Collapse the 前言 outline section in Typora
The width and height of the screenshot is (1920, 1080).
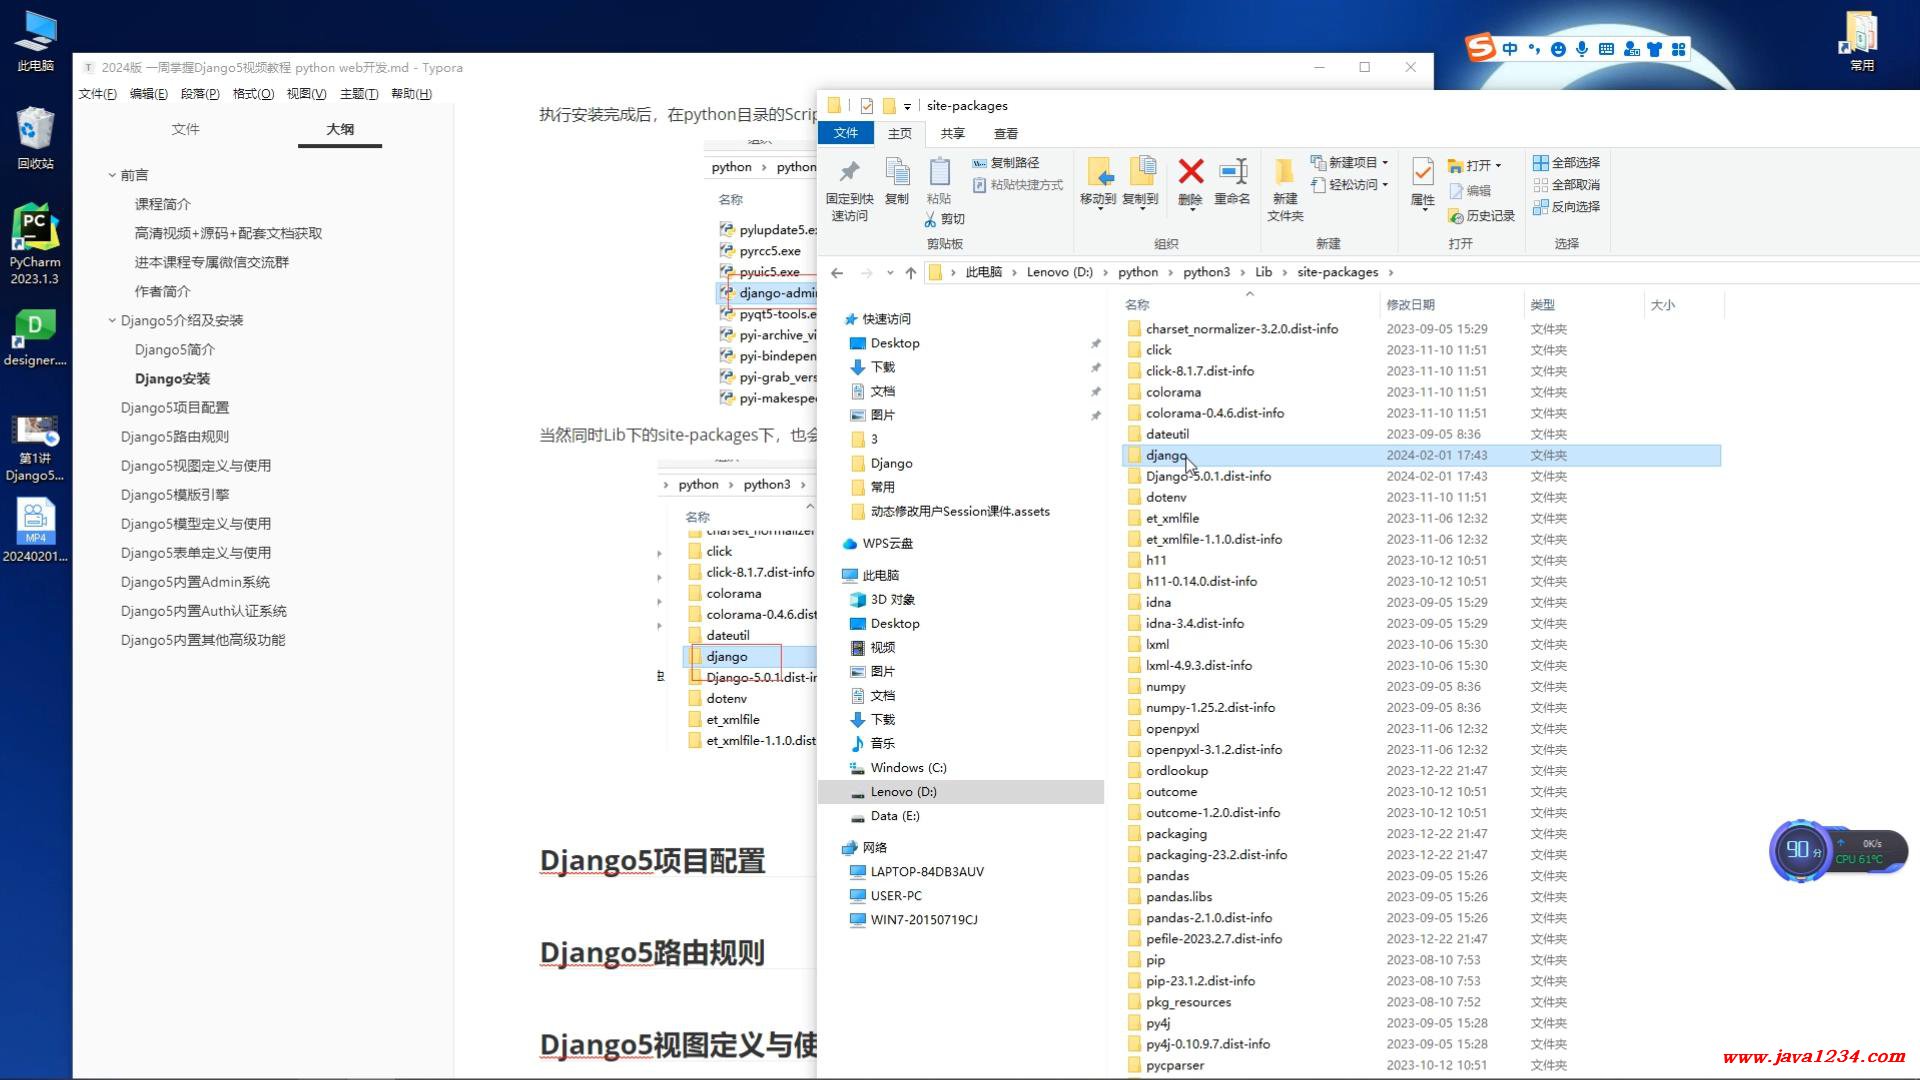pyautogui.click(x=112, y=175)
